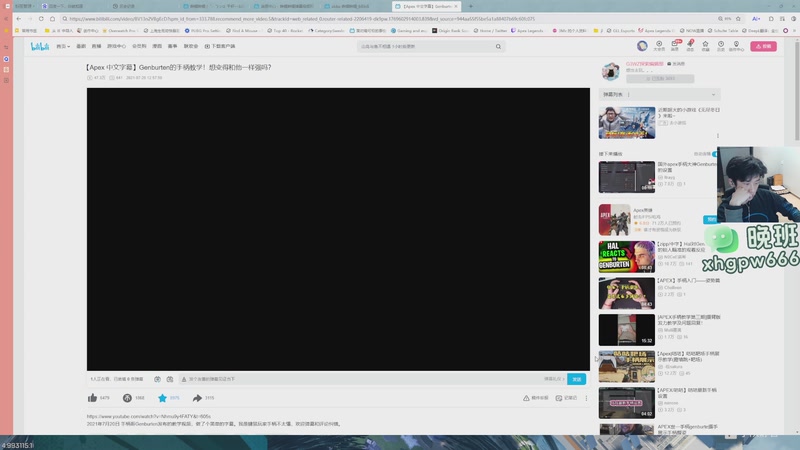
Task: Open creator center icon in header
Action: coord(736,46)
